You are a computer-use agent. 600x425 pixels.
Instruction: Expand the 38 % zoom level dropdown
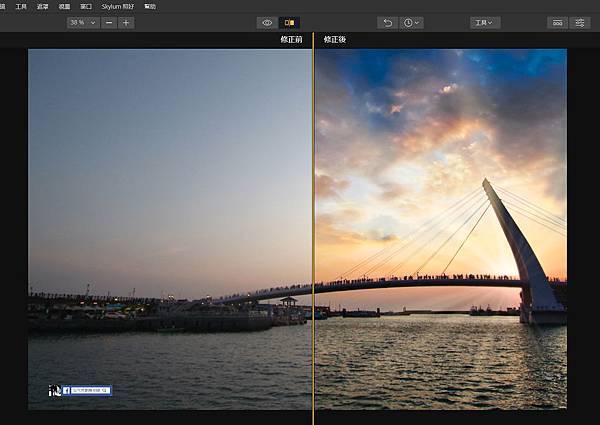click(x=82, y=22)
